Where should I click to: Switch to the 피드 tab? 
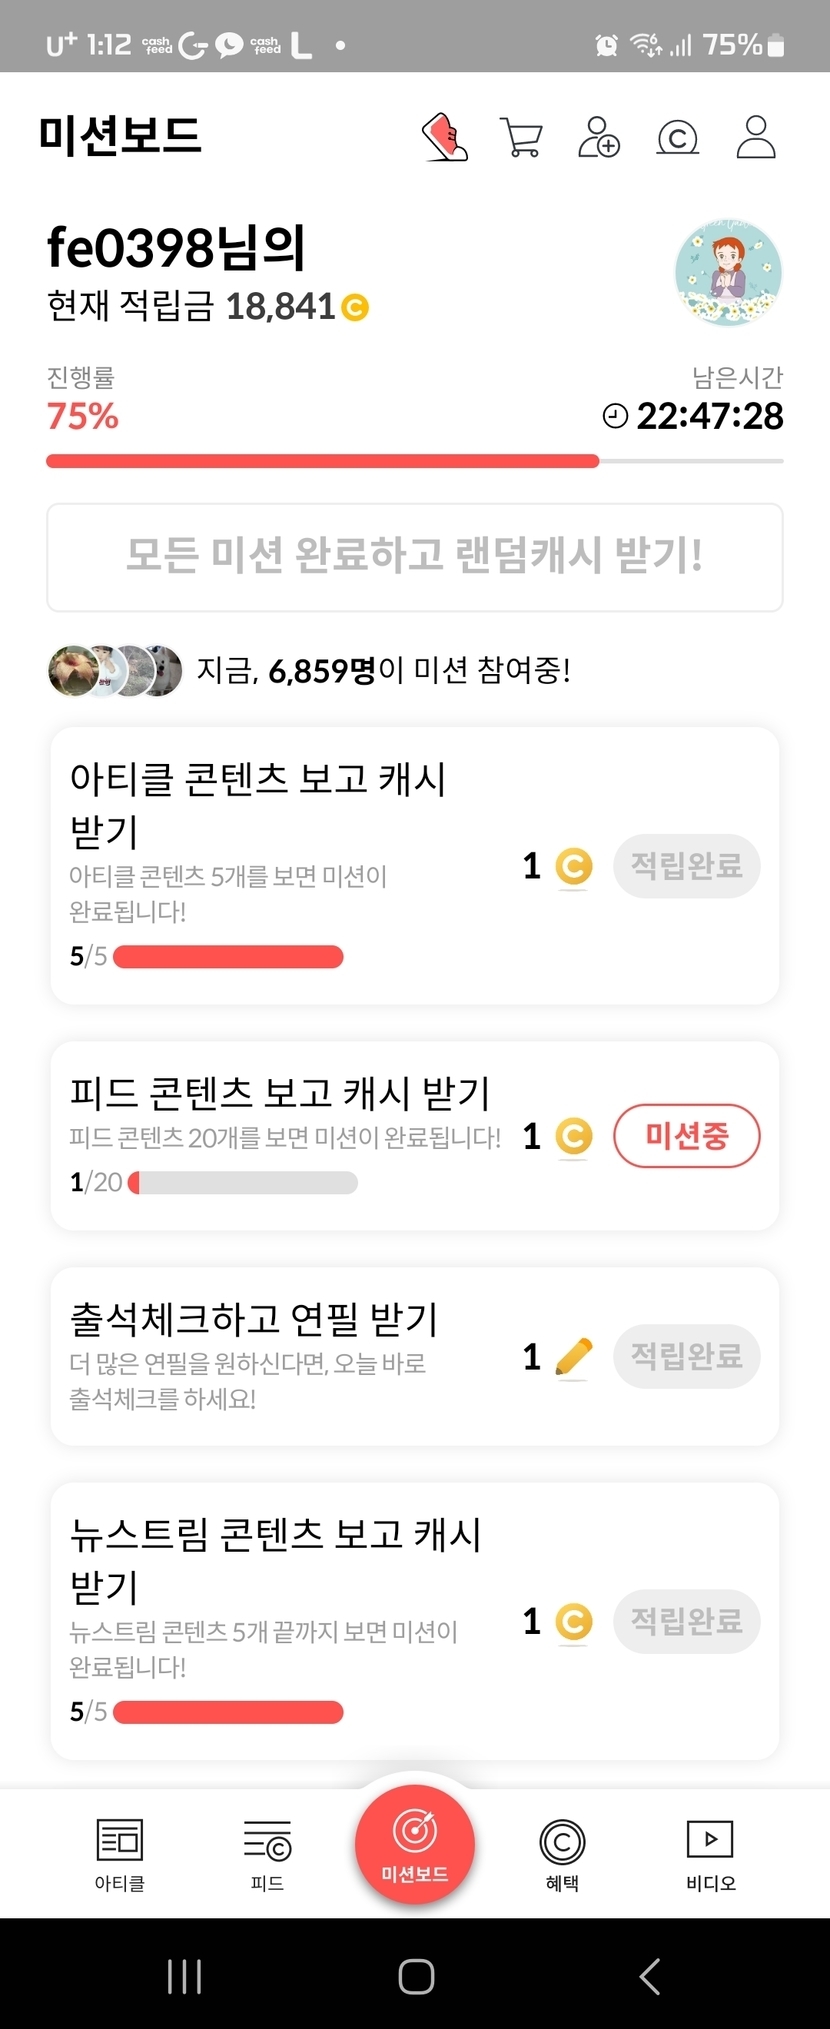click(267, 1854)
